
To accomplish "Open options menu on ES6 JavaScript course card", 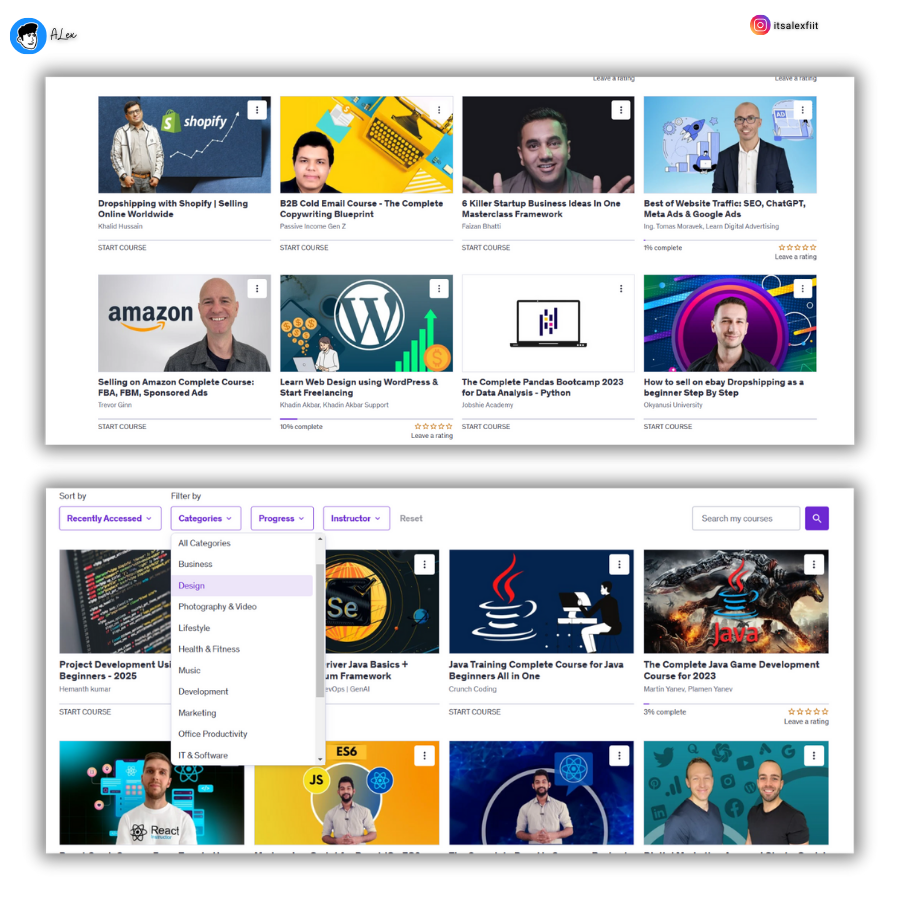I will pos(424,755).
